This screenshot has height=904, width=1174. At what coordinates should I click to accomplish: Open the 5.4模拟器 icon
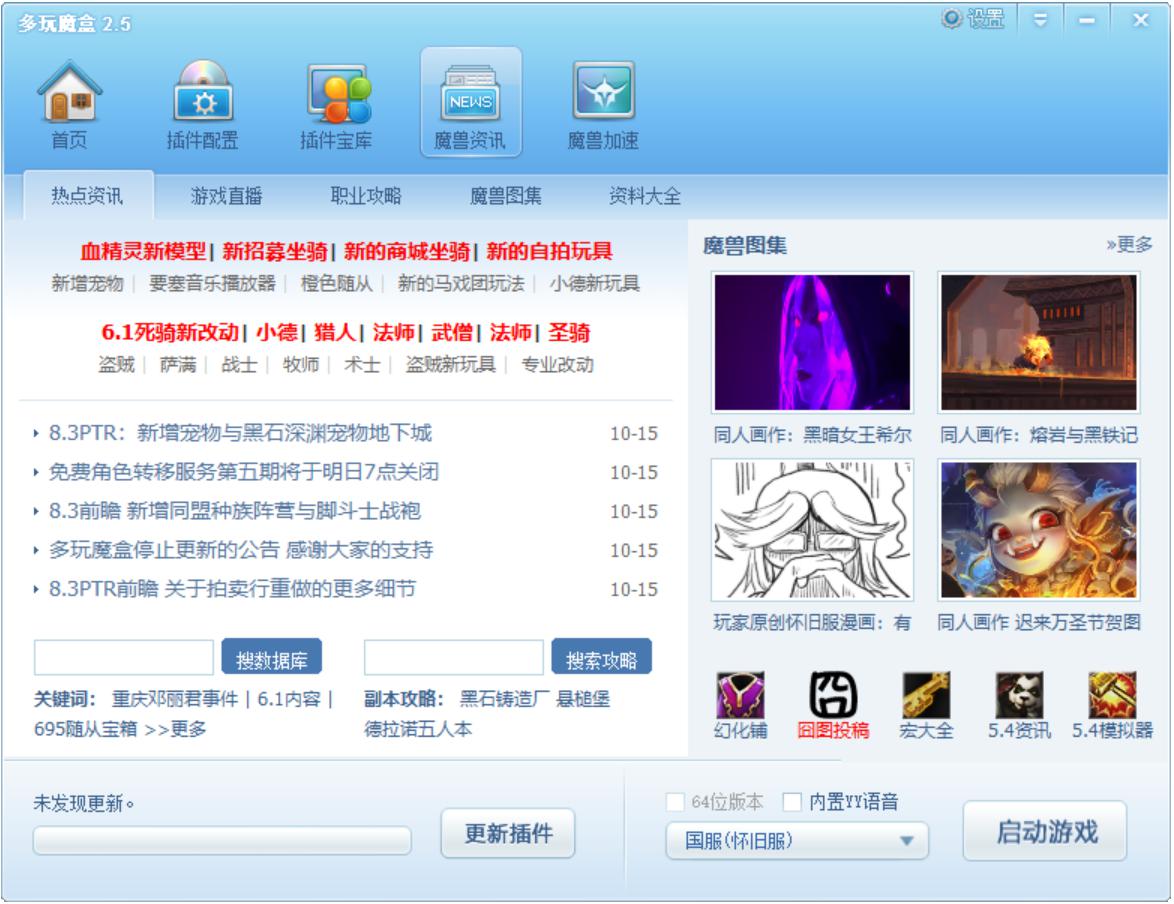(x=1112, y=696)
